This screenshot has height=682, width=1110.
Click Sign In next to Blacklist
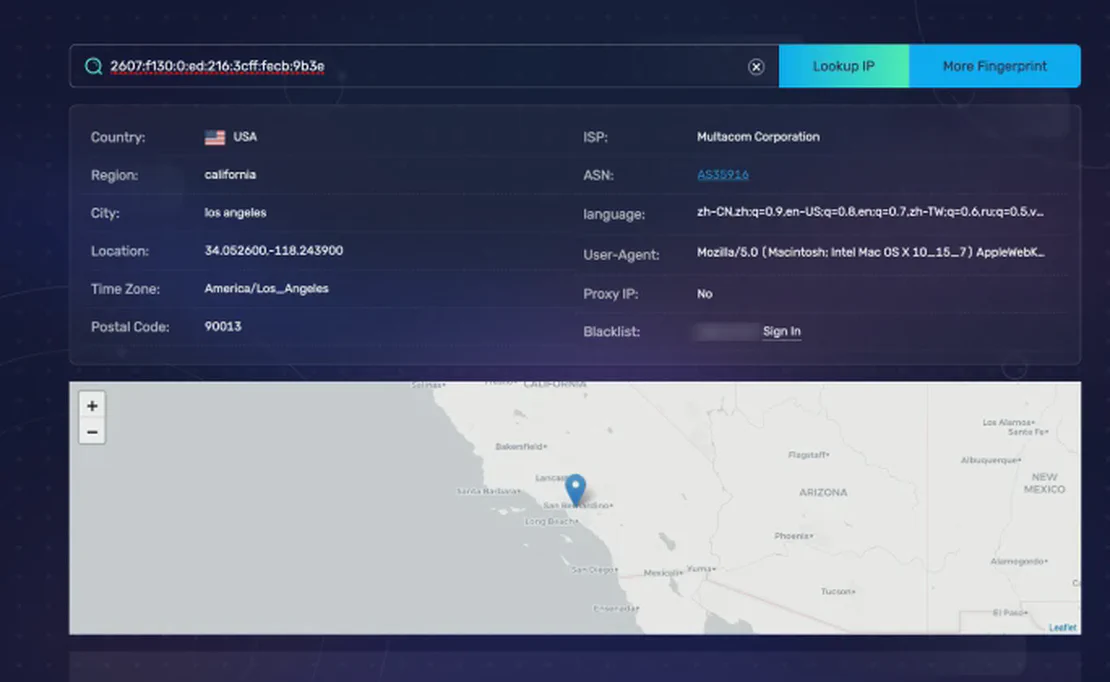click(x=781, y=332)
